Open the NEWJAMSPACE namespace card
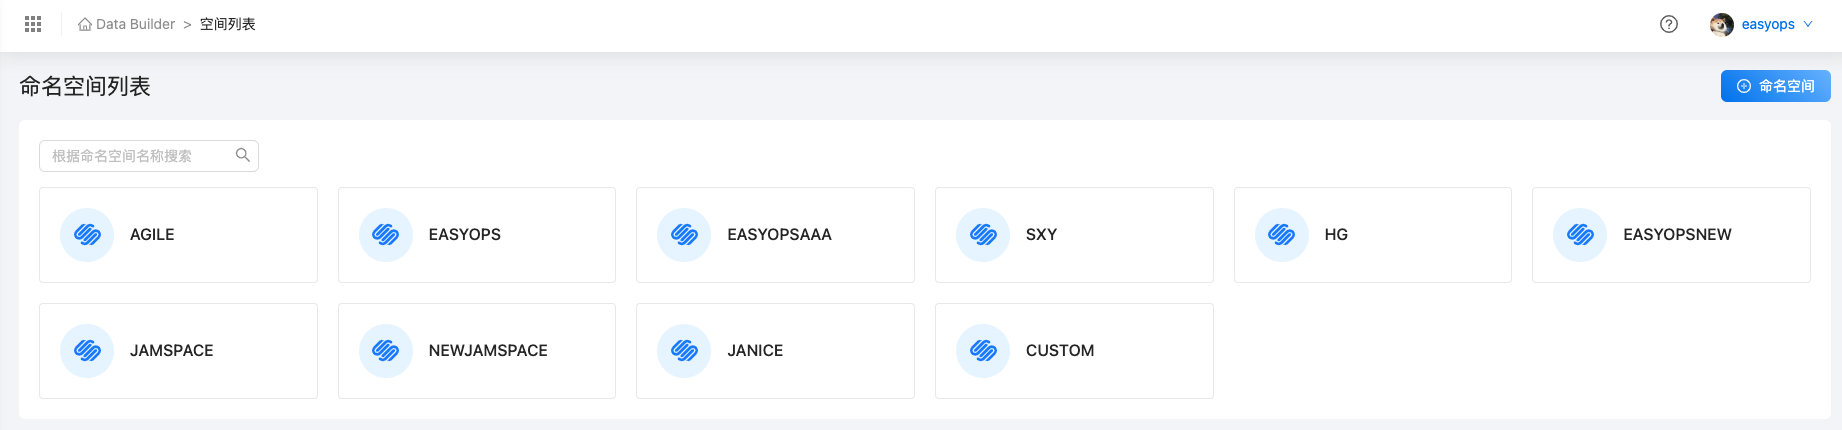The width and height of the screenshot is (1842, 430). pyautogui.click(x=477, y=351)
